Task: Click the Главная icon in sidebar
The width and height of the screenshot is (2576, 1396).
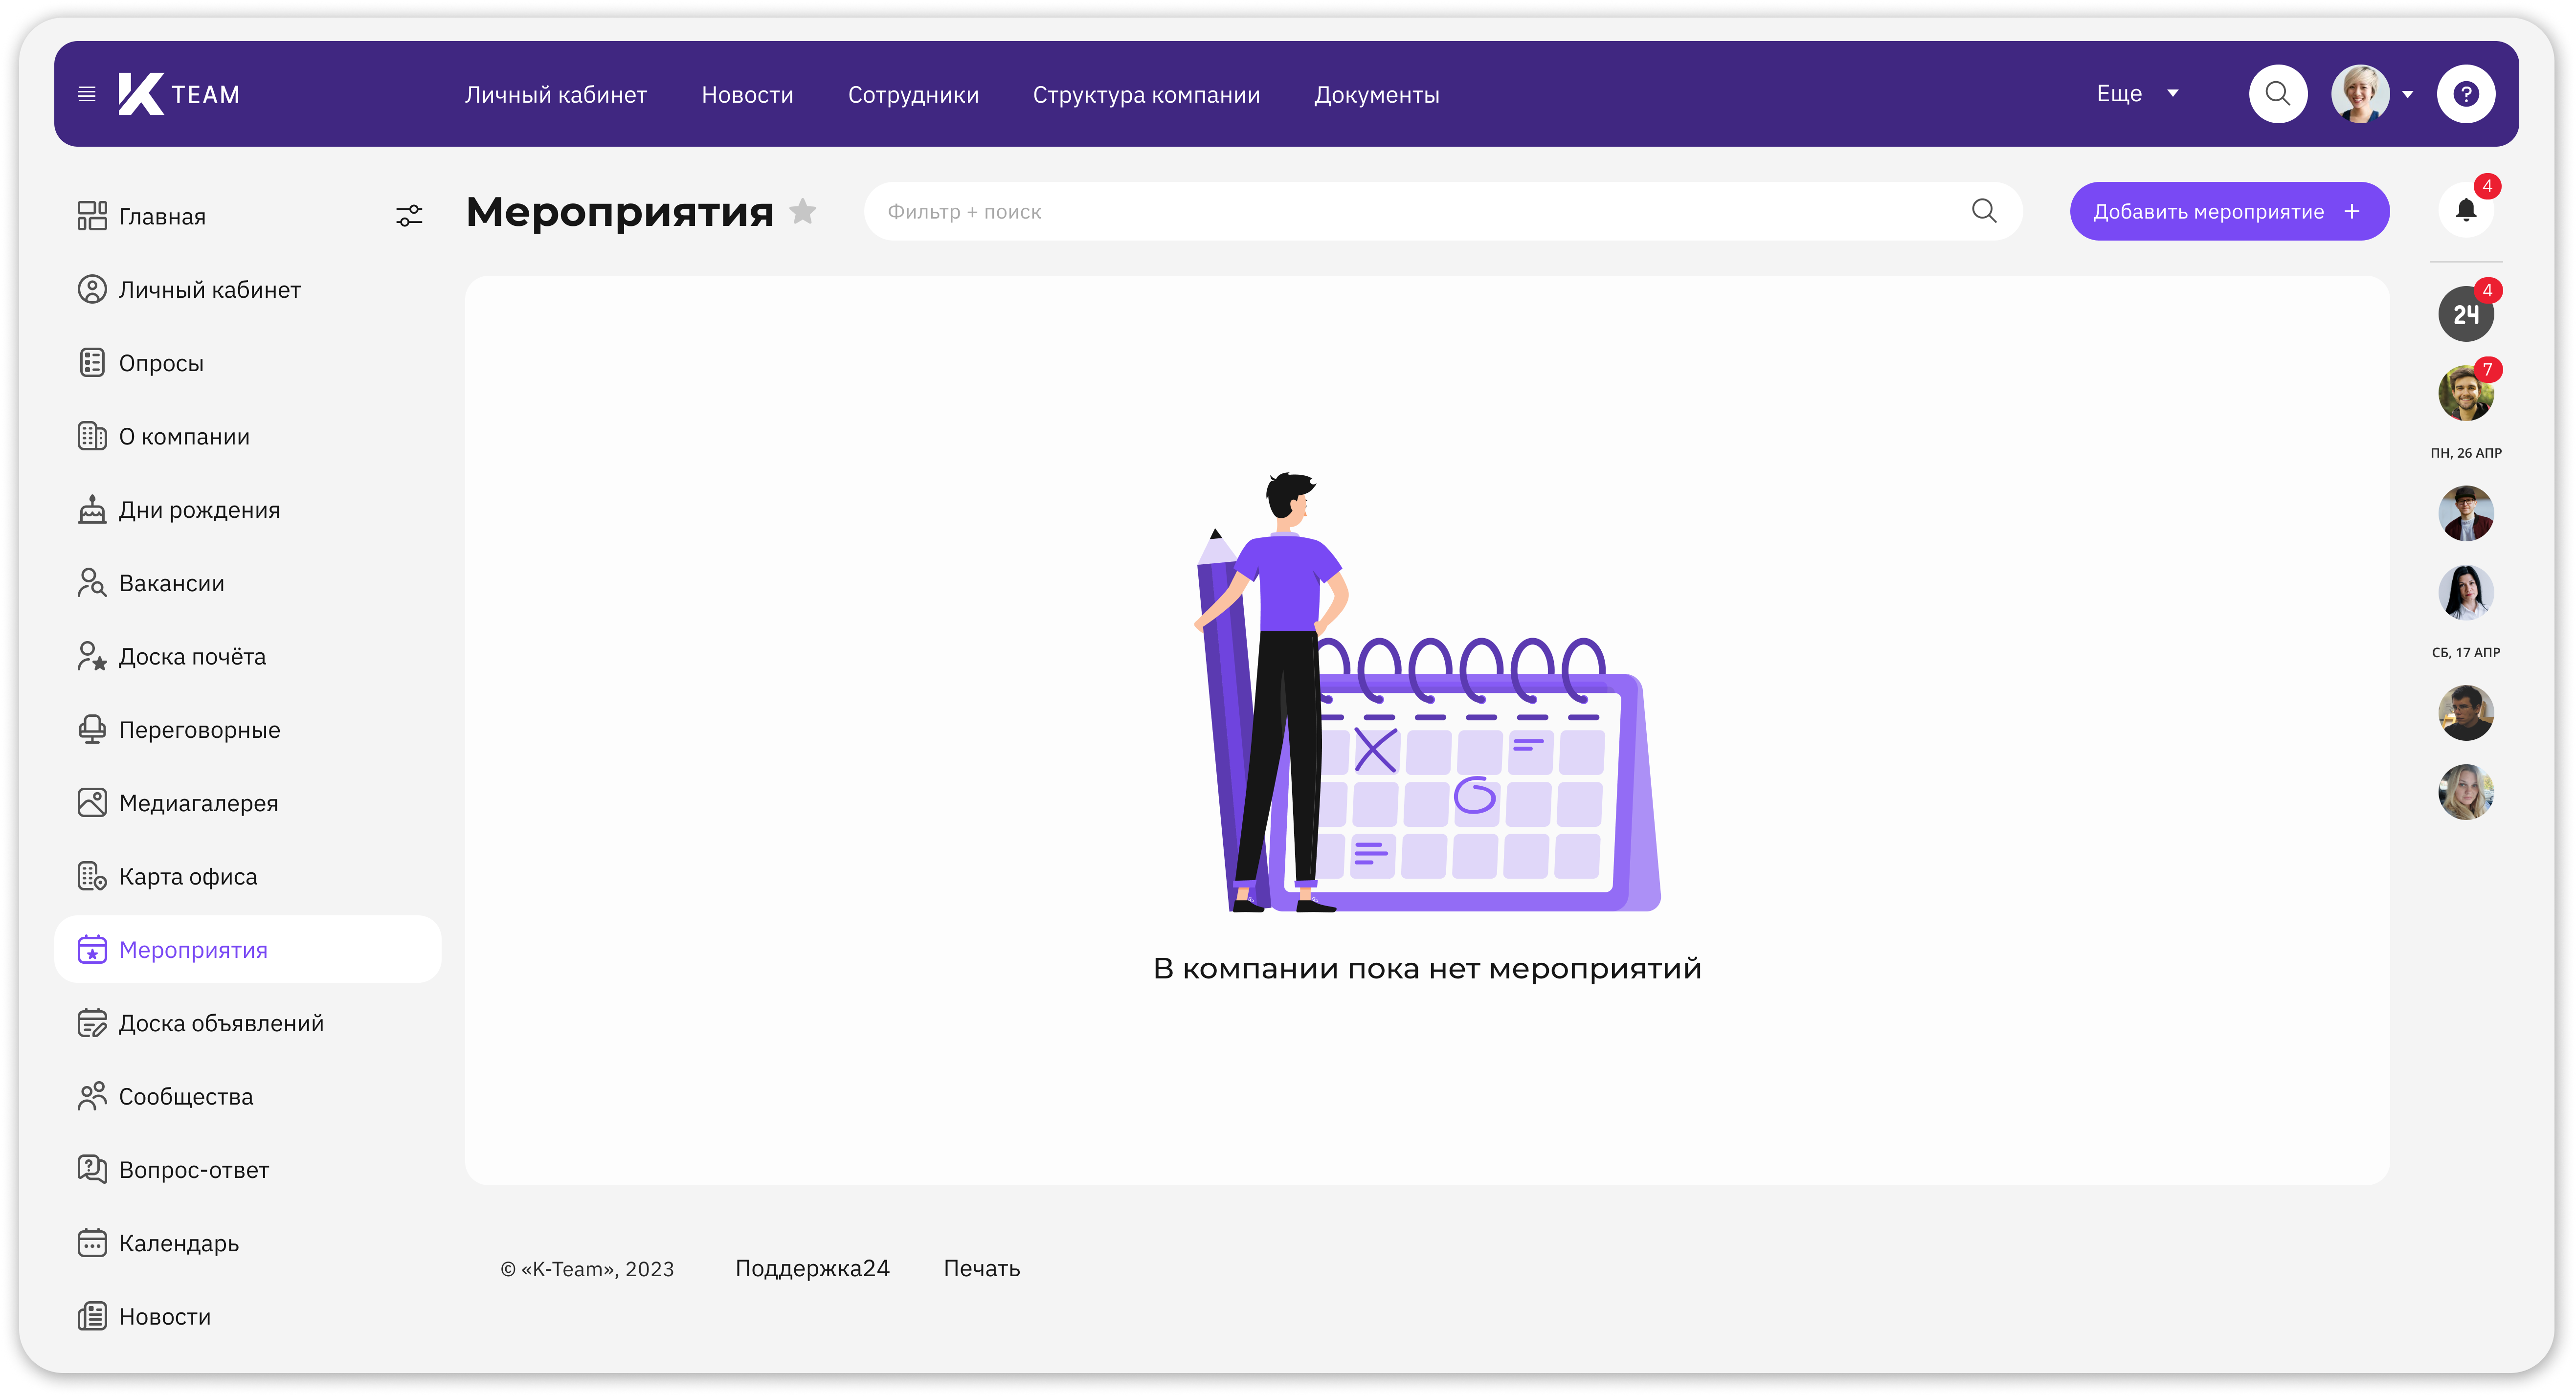Action: pyautogui.click(x=92, y=216)
